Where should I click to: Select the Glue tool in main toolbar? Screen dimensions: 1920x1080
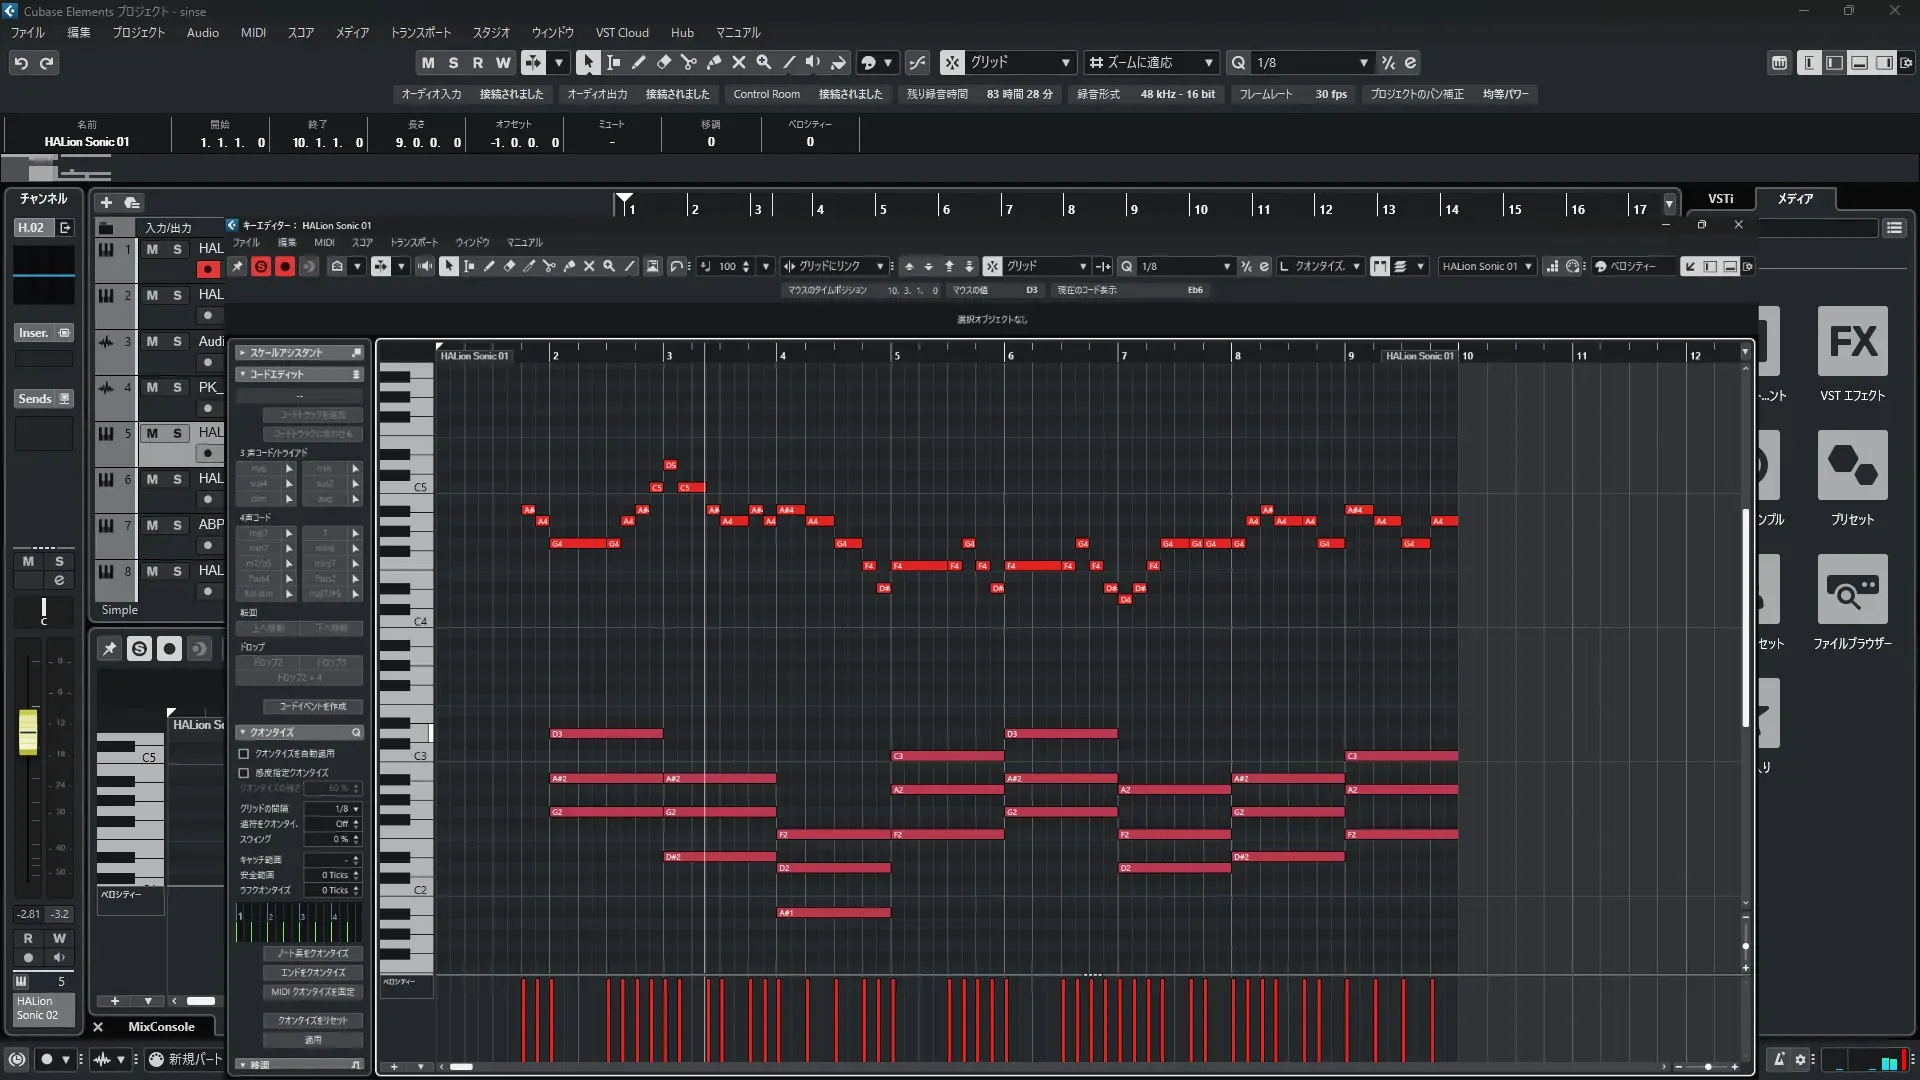click(x=714, y=62)
